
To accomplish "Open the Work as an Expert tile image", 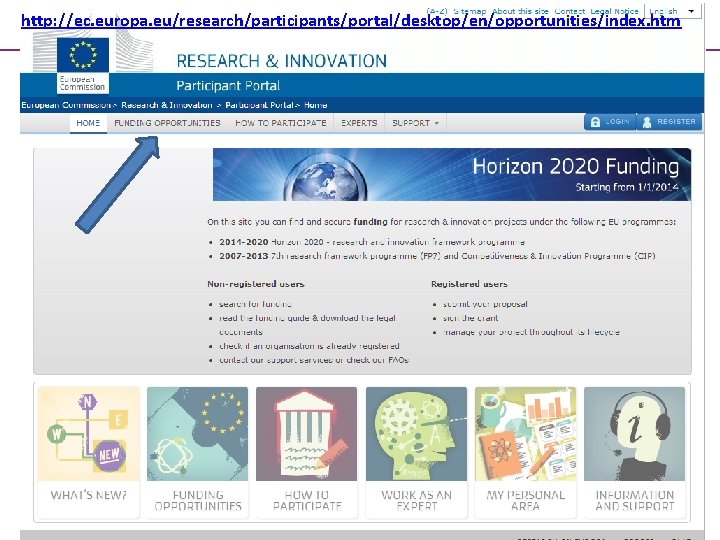I will point(416,434).
